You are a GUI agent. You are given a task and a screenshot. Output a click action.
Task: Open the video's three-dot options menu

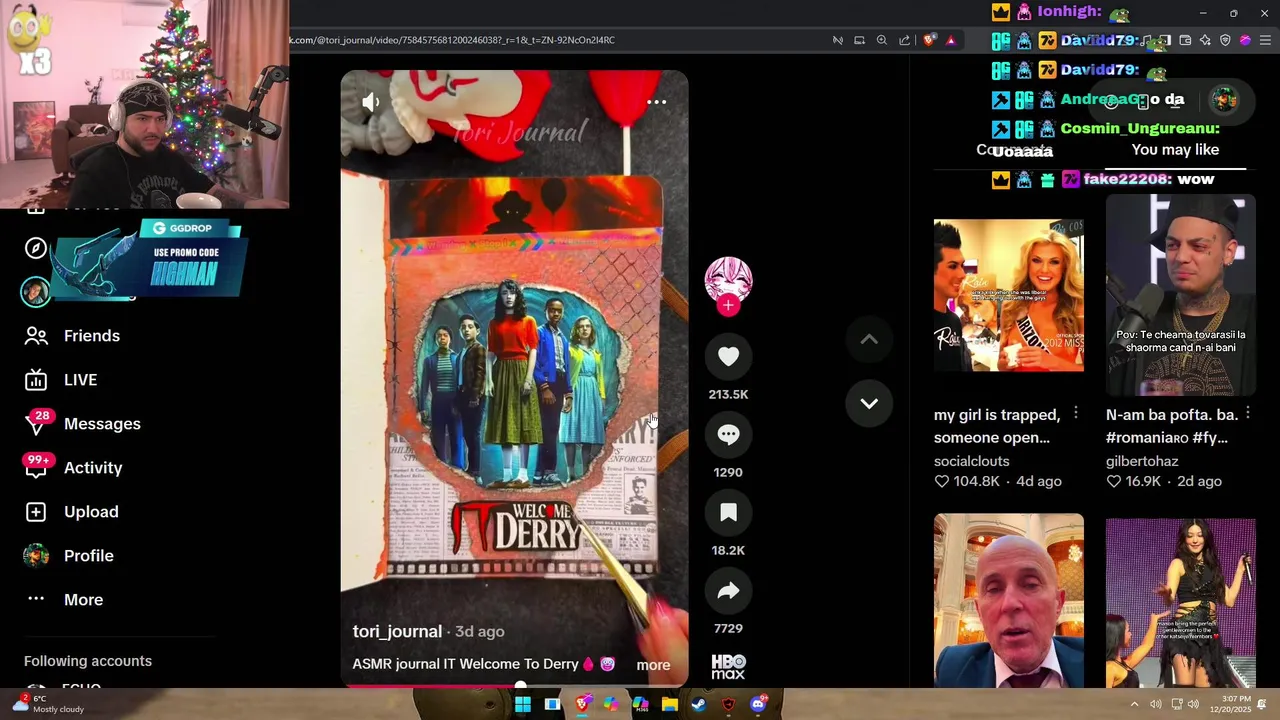[x=656, y=102]
